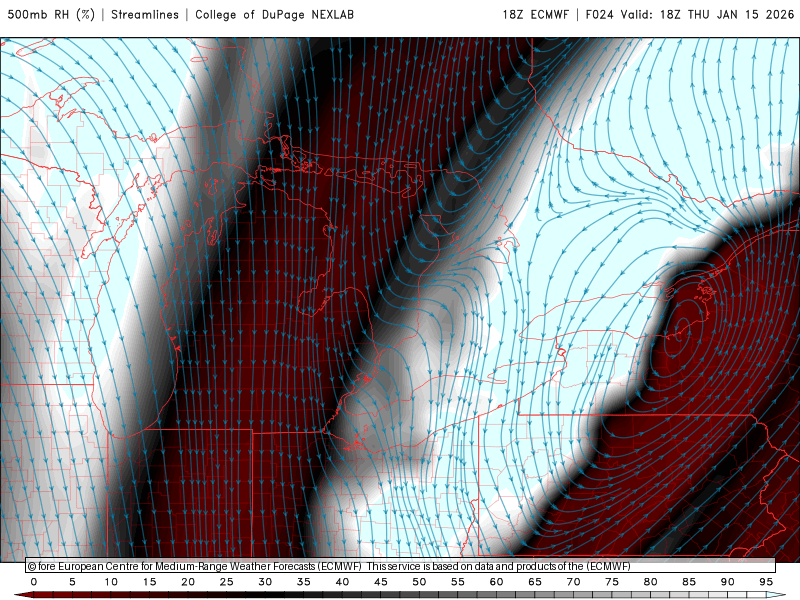Click the "45" colorbar scale label
Viewport: 800px width, 600px height.
point(381,582)
